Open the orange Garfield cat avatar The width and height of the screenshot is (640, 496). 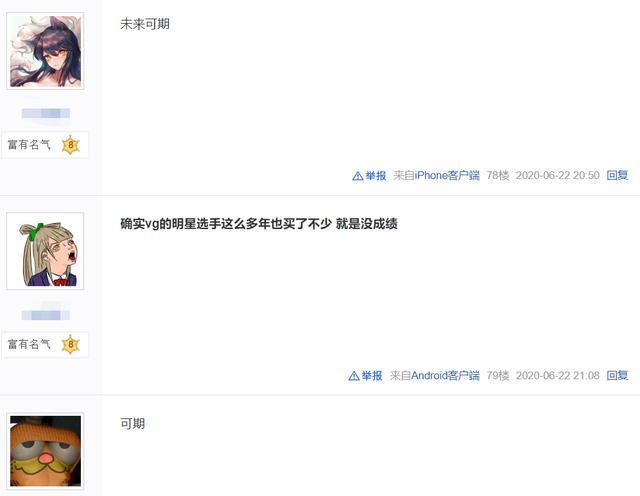click(45, 451)
